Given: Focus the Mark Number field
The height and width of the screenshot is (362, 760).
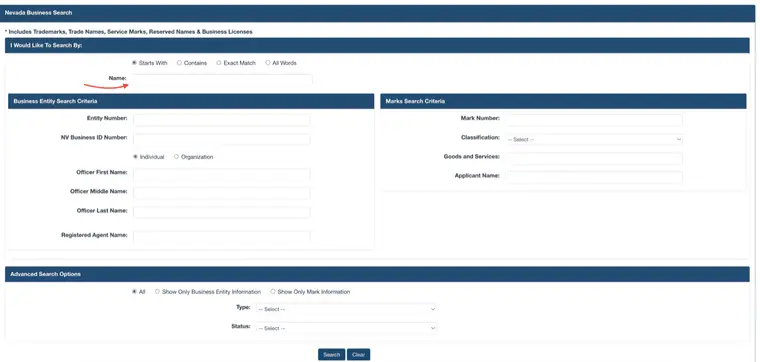Looking at the screenshot, I should (594, 120).
